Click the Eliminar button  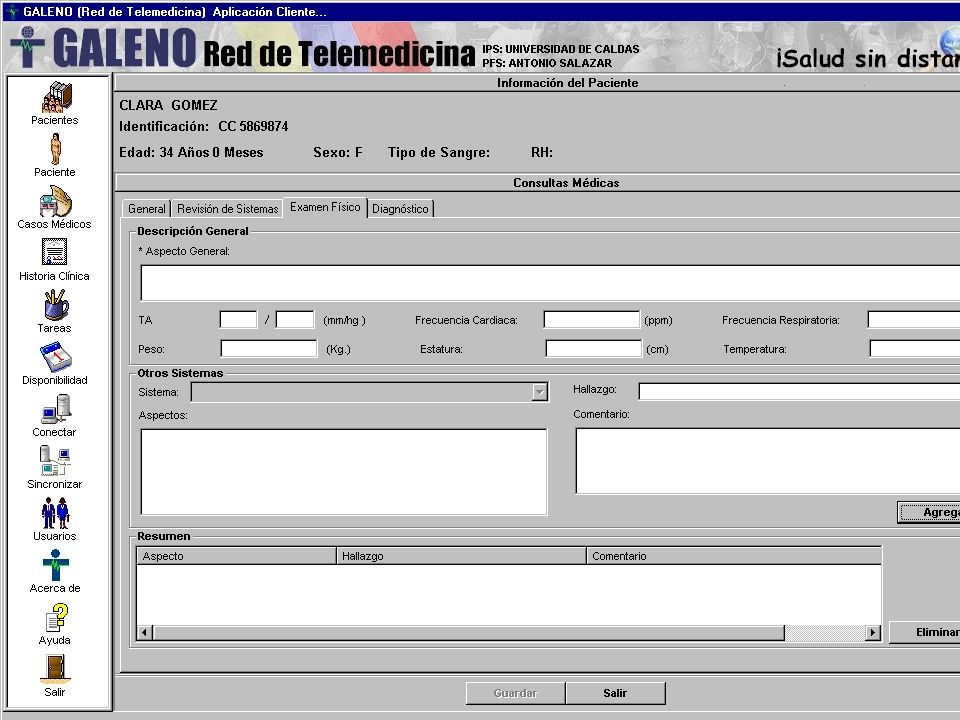pos(924,632)
